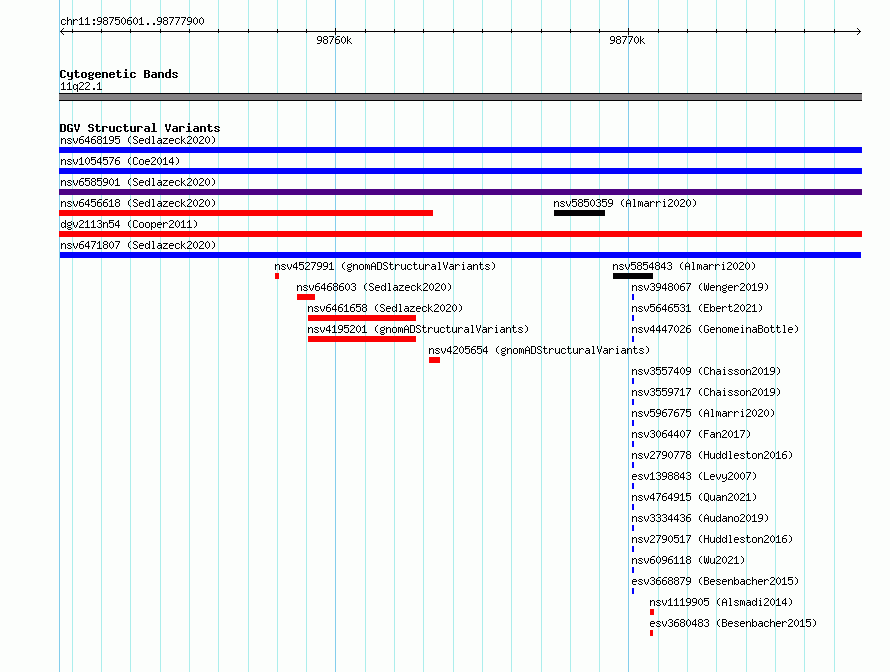Click the esv3668879 (Besenbacher2015) label

(715, 581)
